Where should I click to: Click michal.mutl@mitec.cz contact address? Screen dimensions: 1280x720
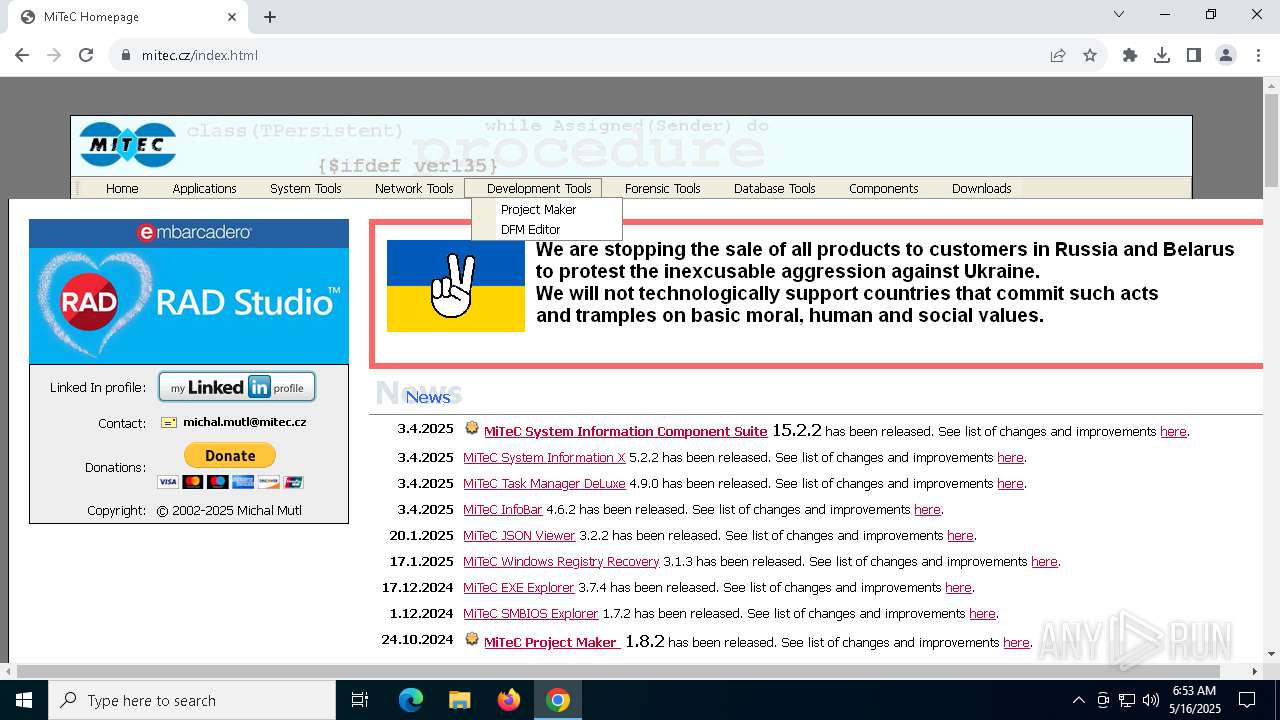244,422
